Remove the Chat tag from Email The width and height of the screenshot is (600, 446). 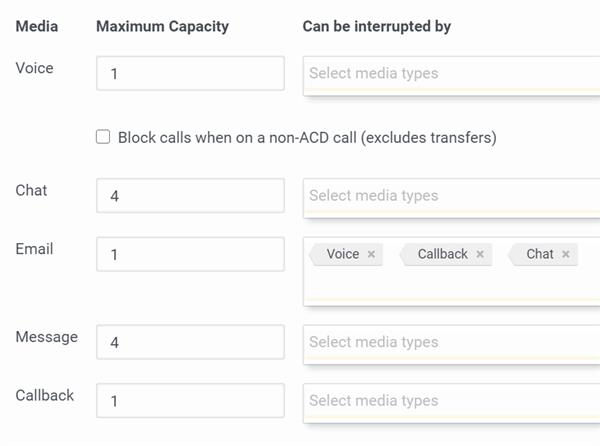(566, 255)
